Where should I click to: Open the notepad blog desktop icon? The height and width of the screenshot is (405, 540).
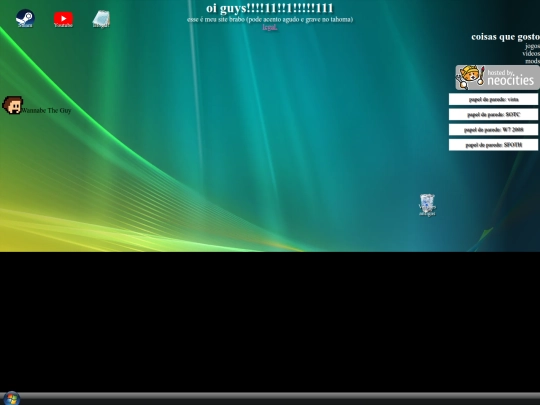point(101,19)
